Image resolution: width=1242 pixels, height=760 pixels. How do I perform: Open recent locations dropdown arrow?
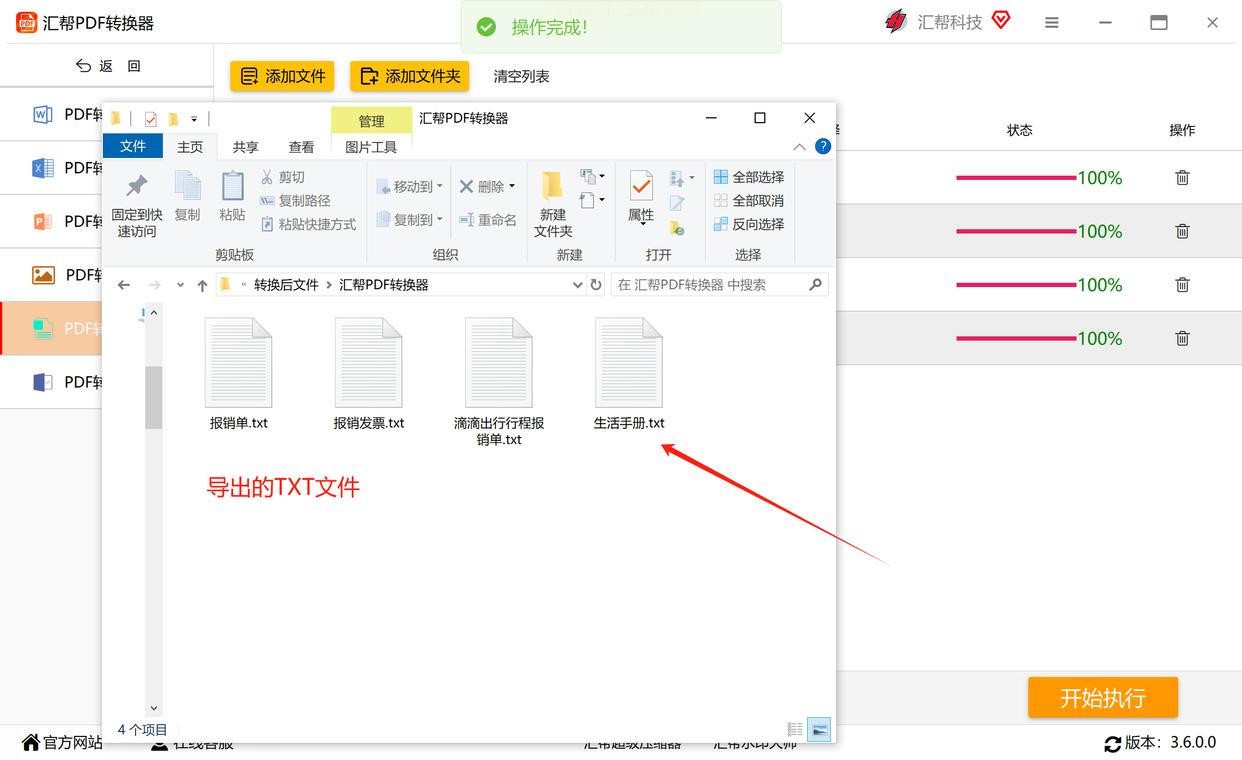pyautogui.click(x=180, y=285)
